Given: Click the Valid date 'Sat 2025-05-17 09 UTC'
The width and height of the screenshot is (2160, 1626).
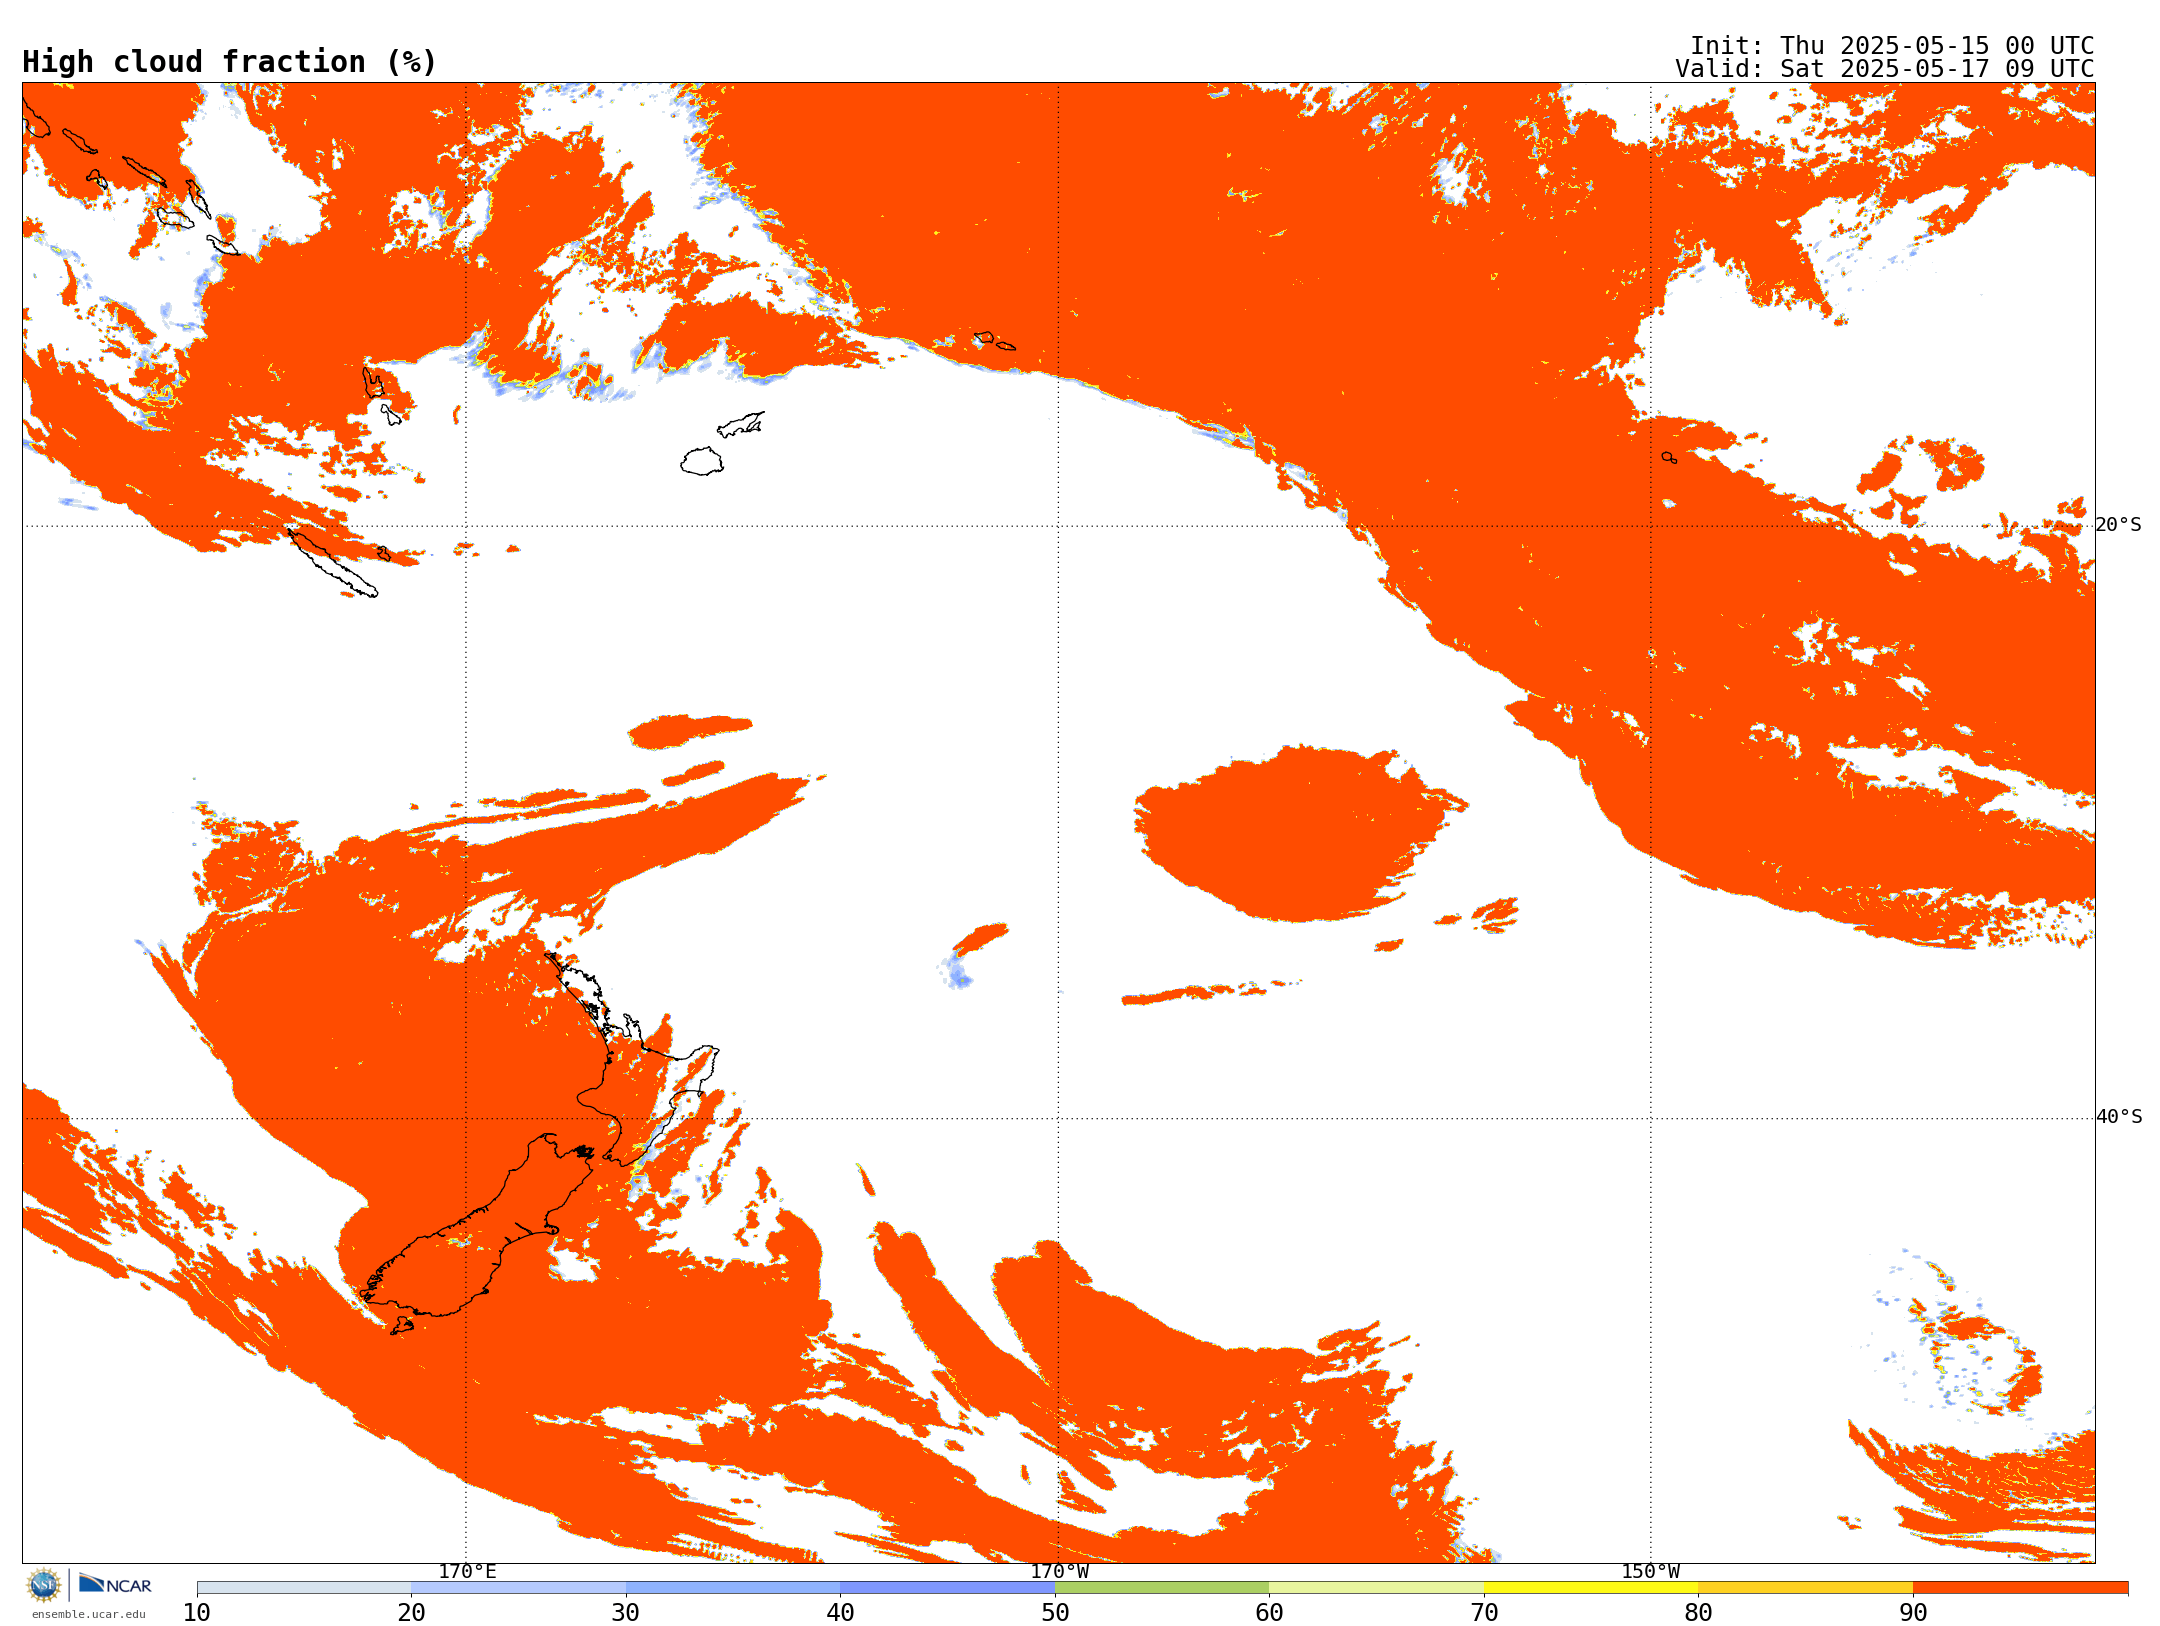Looking at the screenshot, I should [x=1937, y=69].
